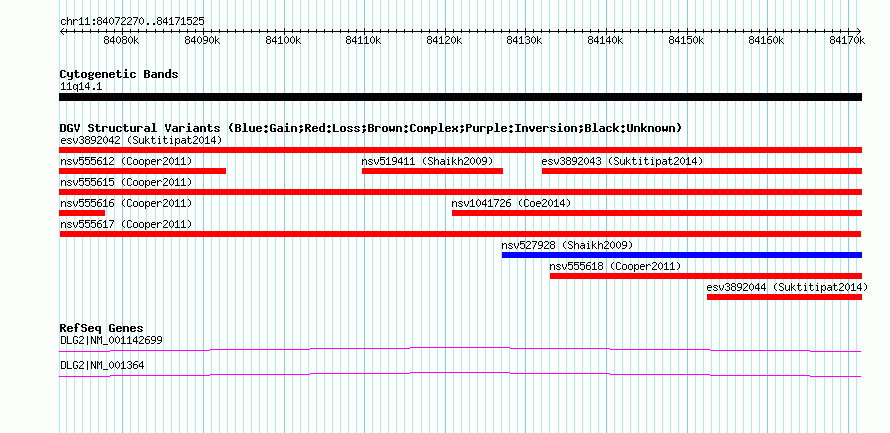Click the 11q14.1 band label
The height and width of the screenshot is (433, 890).
pos(81,87)
